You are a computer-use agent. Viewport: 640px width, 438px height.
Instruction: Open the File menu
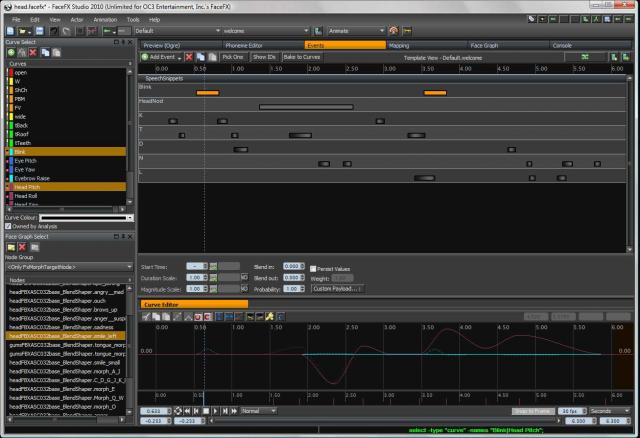16,20
